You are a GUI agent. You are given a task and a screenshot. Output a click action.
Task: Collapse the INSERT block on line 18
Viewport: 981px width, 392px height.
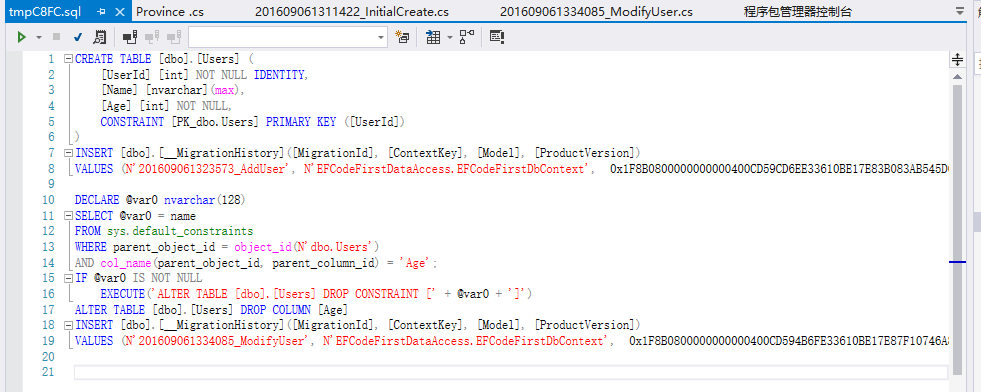click(x=68, y=325)
